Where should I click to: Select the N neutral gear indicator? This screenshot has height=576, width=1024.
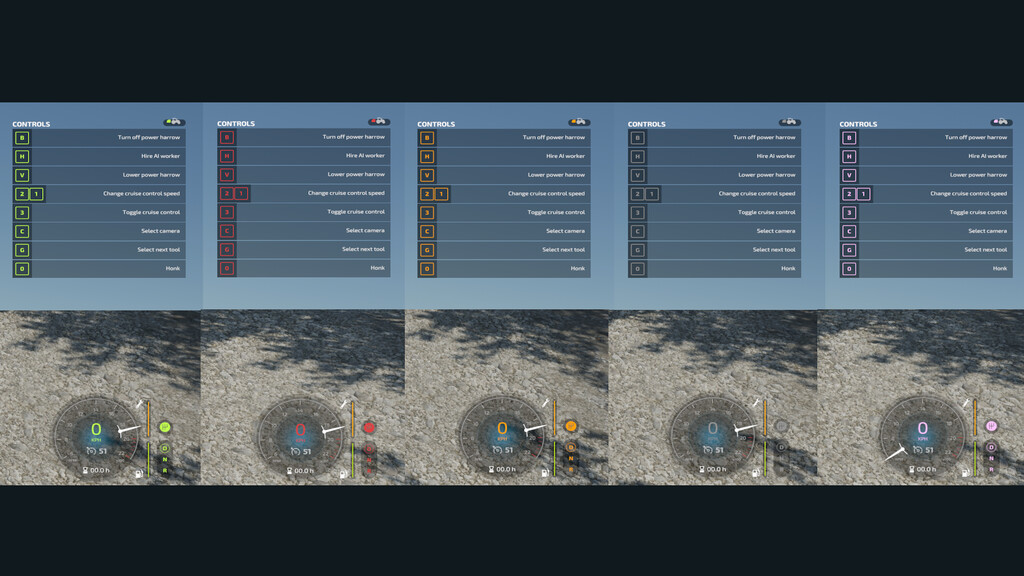coord(163,459)
